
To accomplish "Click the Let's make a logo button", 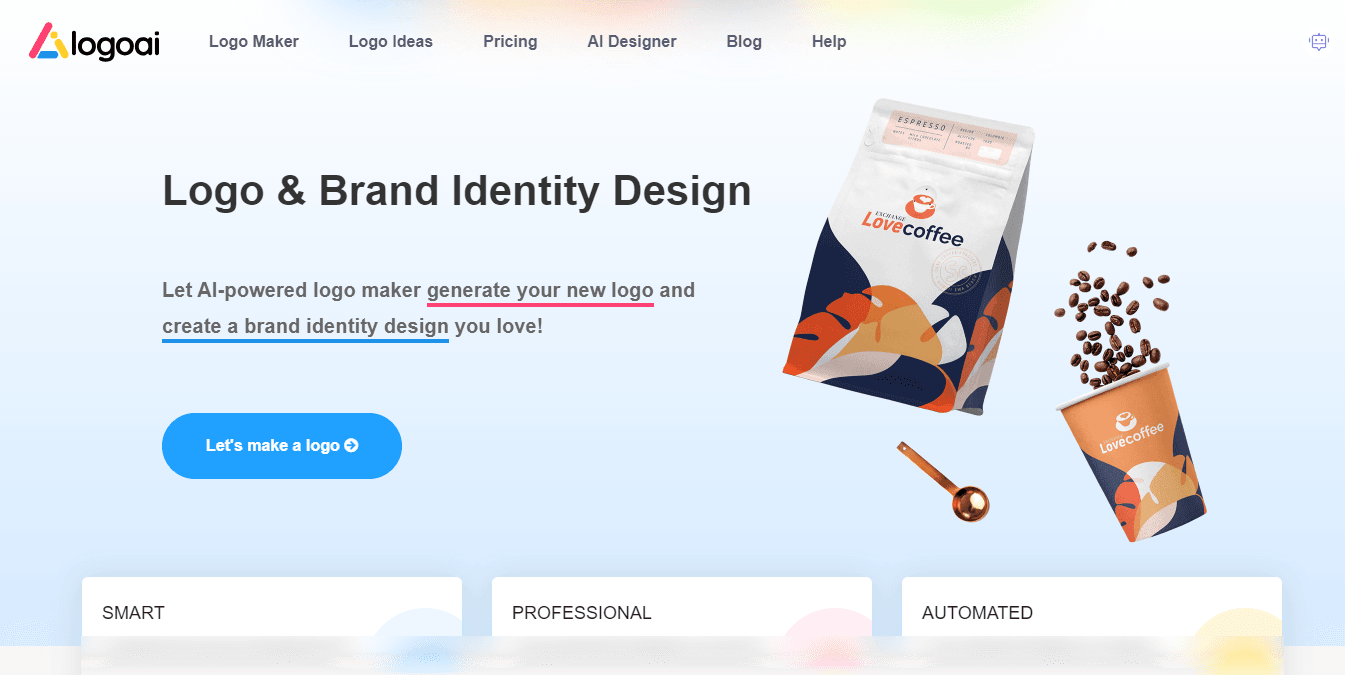I will [x=282, y=446].
